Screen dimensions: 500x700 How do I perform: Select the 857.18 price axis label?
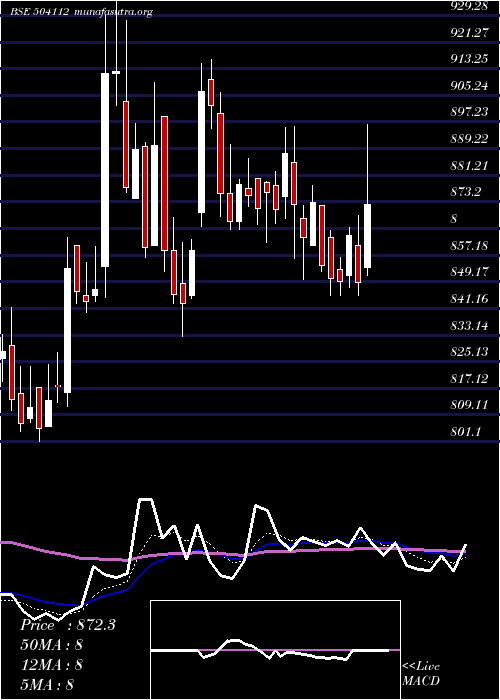(469, 246)
